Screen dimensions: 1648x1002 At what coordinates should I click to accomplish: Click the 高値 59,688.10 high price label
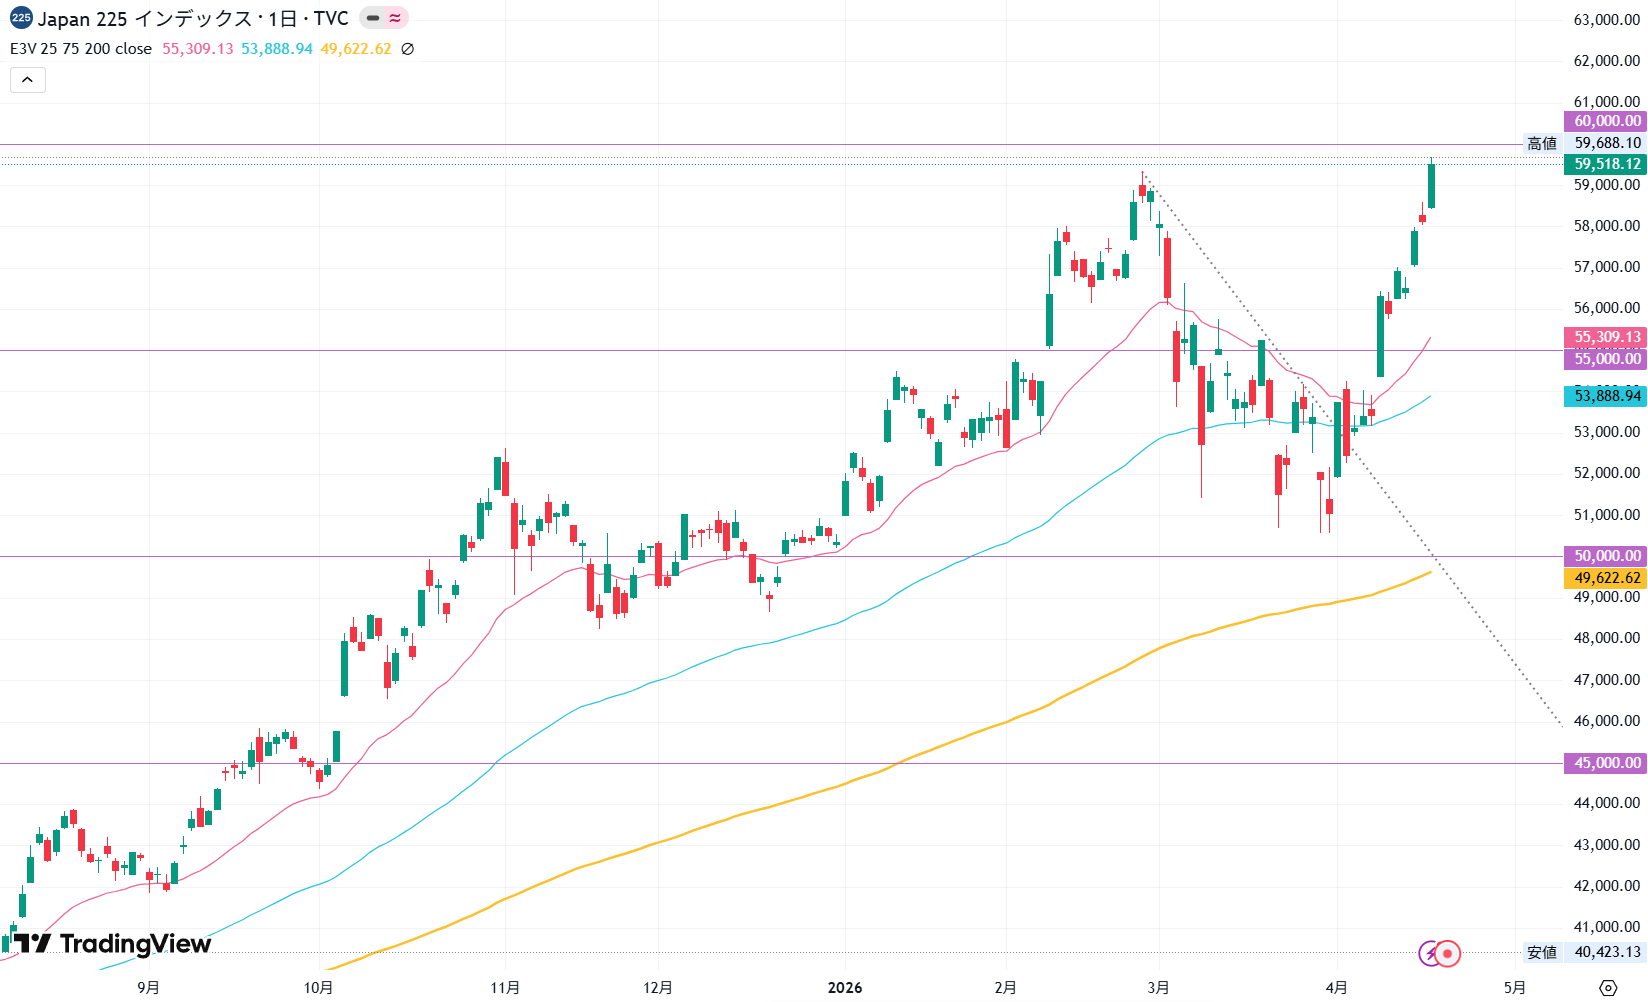[x=1585, y=143]
